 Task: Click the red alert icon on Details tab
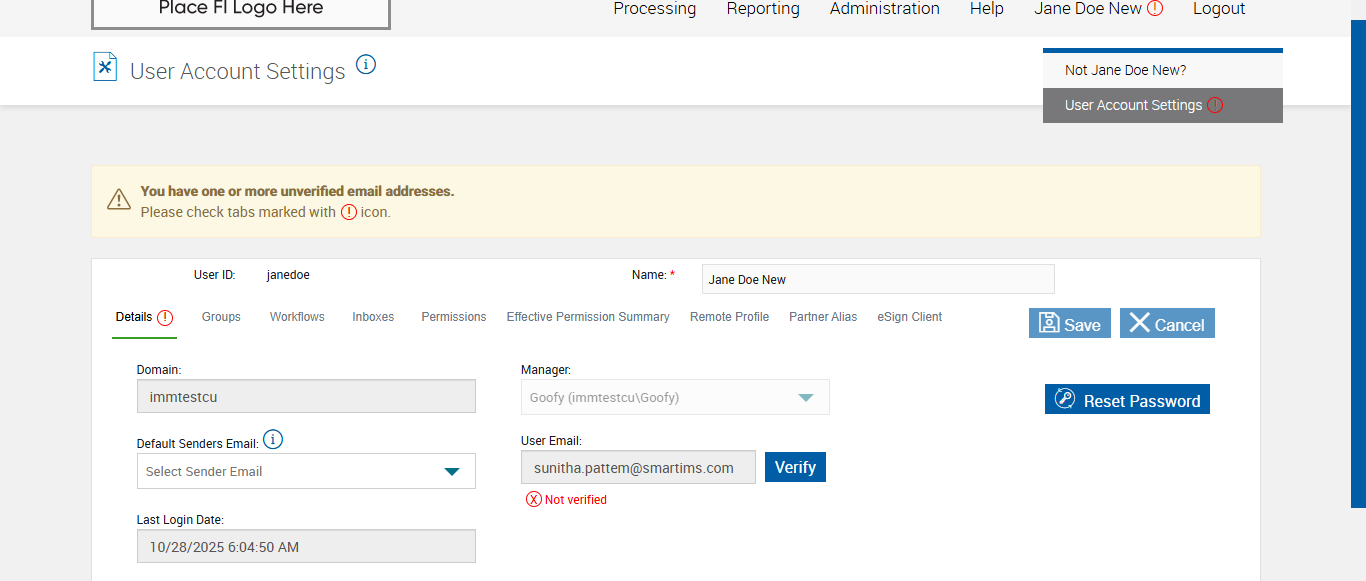pos(165,318)
